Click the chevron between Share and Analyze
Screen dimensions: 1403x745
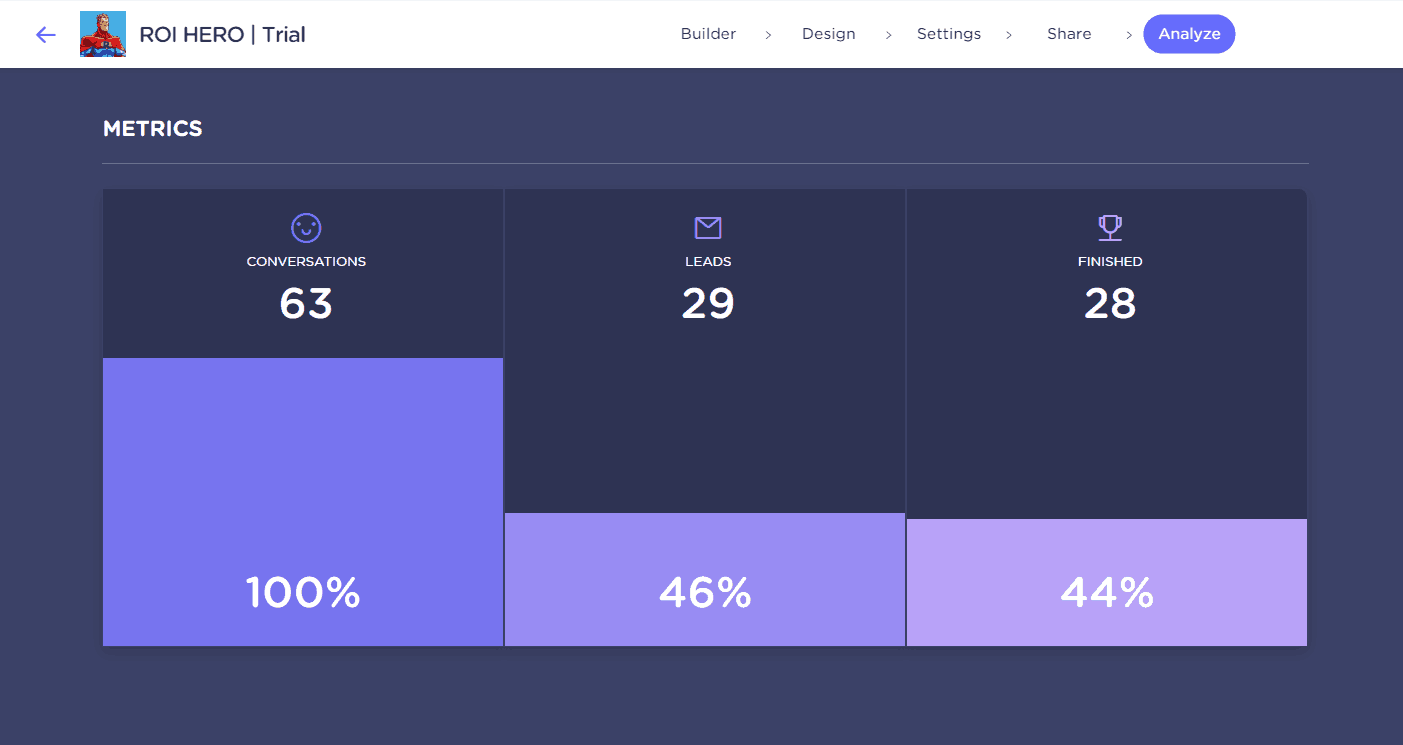point(1129,35)
